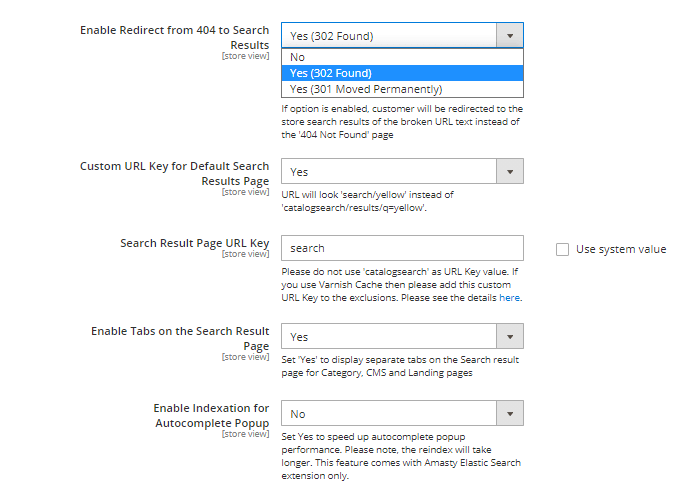685x500 pixels.
Task: Open Enable Indexation for Autocomplete Popup select box
Action: [x=389, y=414]
